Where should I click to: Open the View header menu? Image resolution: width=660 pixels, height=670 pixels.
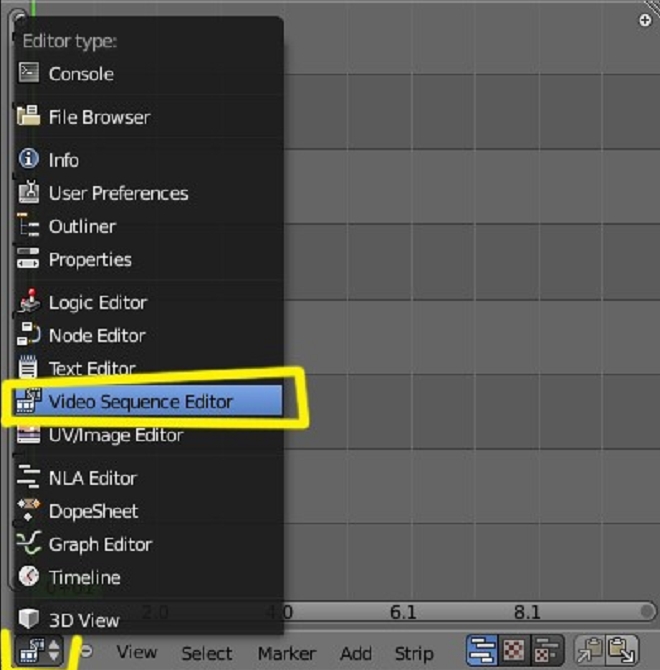click(137, 652)
